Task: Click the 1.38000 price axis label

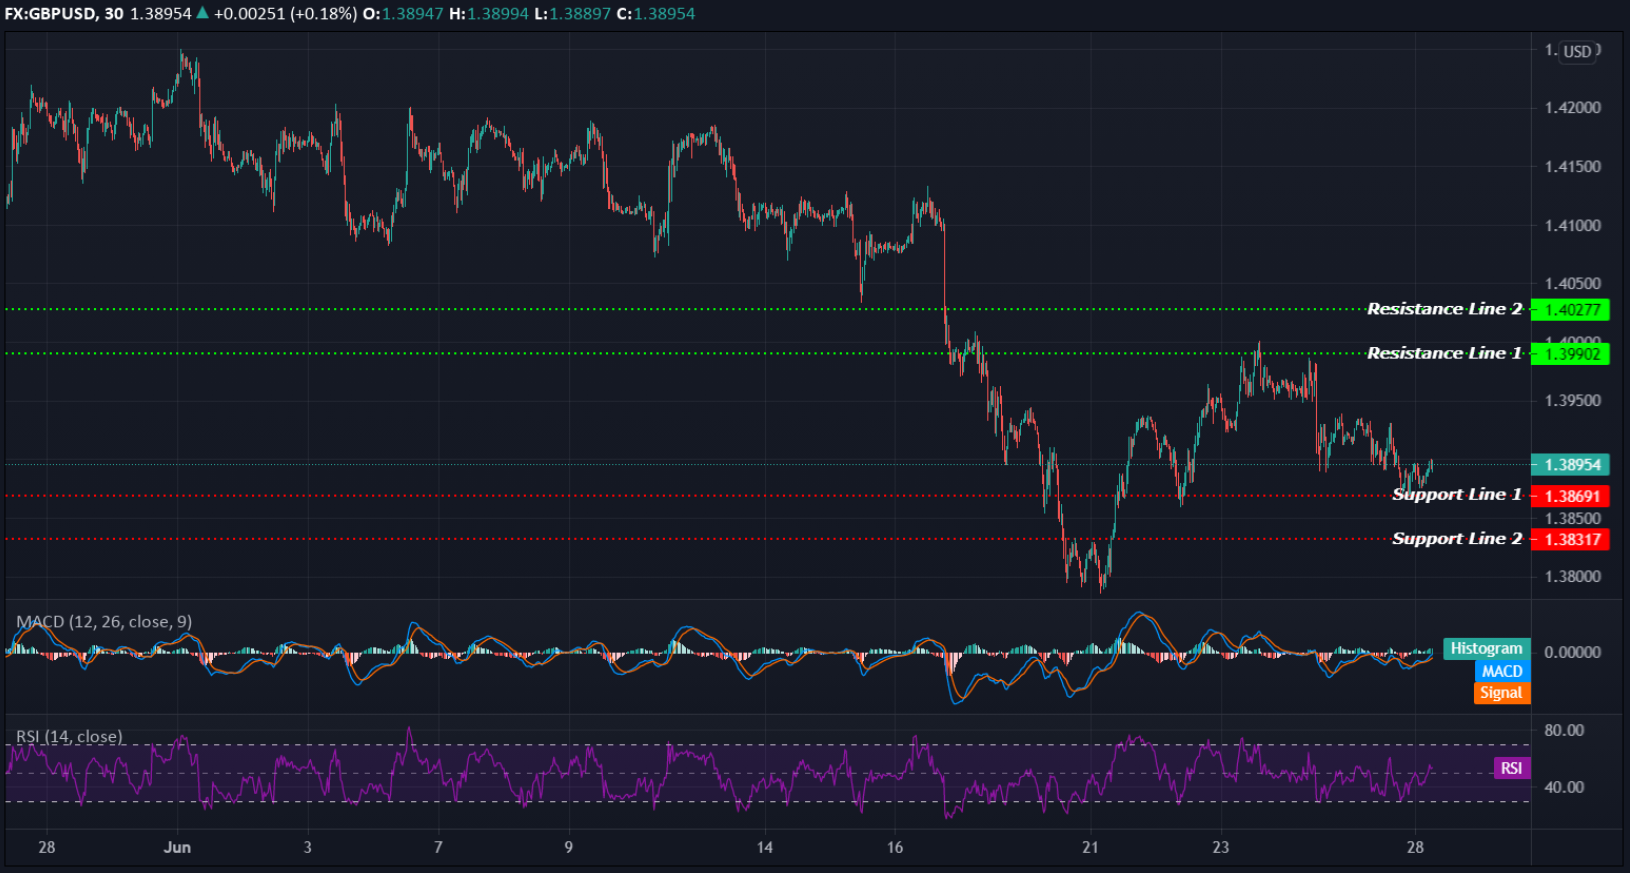Action: (1572, 577)
